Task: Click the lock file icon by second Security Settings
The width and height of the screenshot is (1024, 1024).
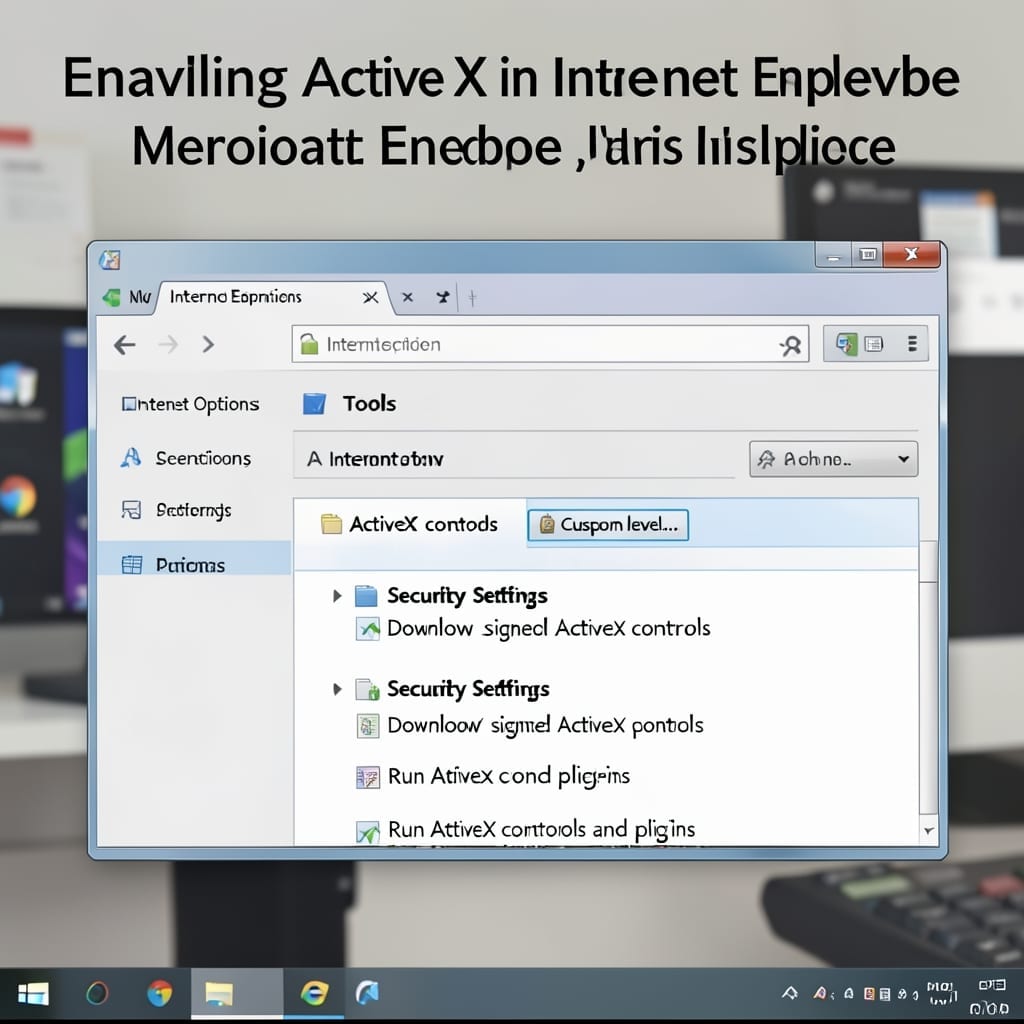Action: pos(368,689)
